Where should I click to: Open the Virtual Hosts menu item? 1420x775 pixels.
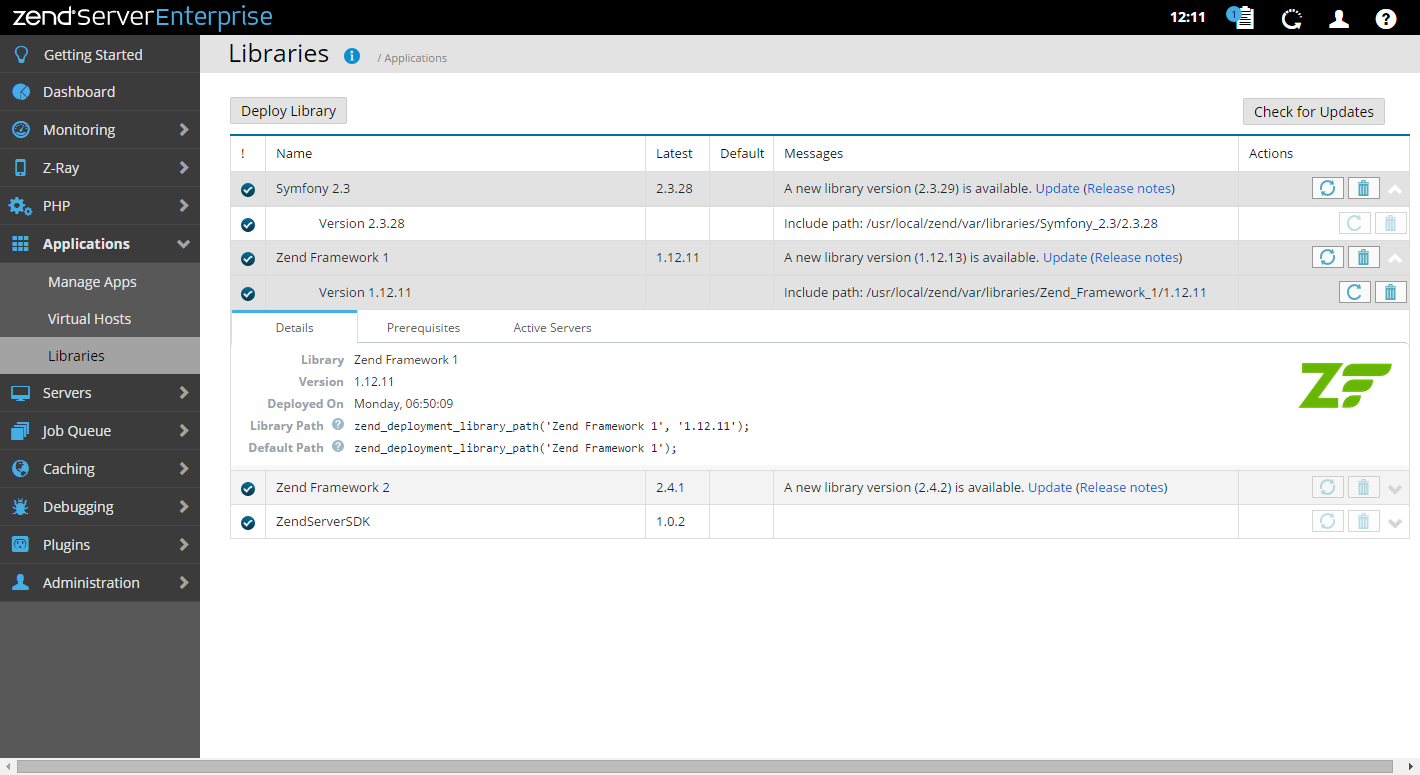(x=90, y=319)
